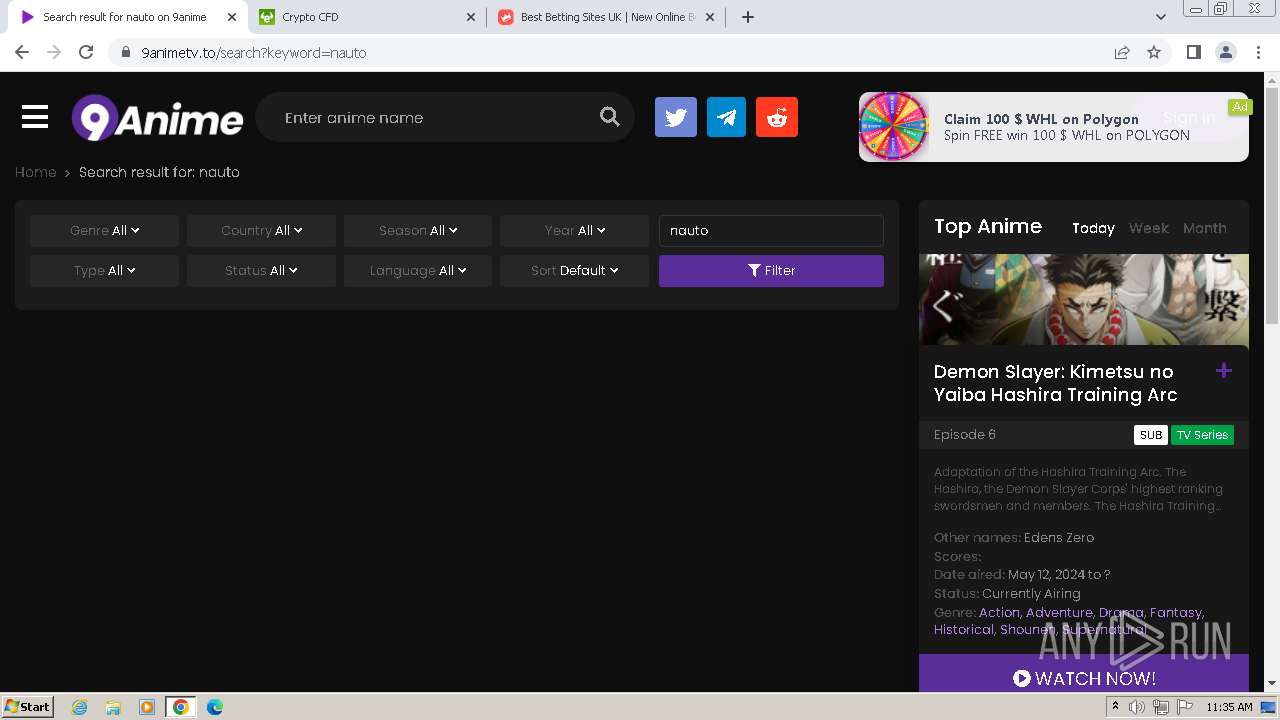Open Microsoft Edge in taskbar
Image resolution: width=1280 pixels, height=720 pixels.
click(x=214, y=707)
